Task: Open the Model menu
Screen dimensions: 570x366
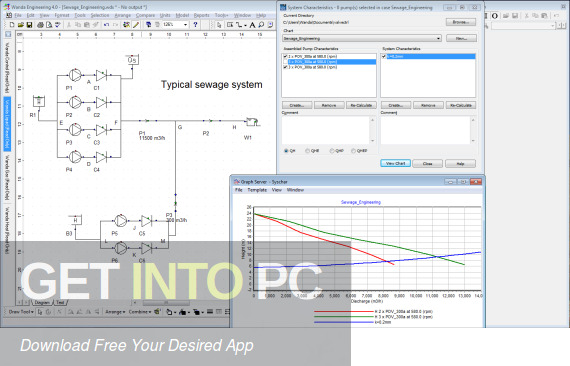Action: (182, 16)
